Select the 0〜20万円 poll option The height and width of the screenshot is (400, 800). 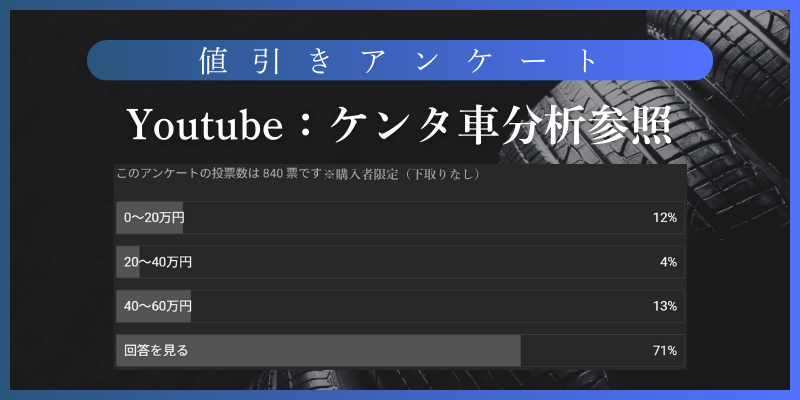click(x=400, y=218)
